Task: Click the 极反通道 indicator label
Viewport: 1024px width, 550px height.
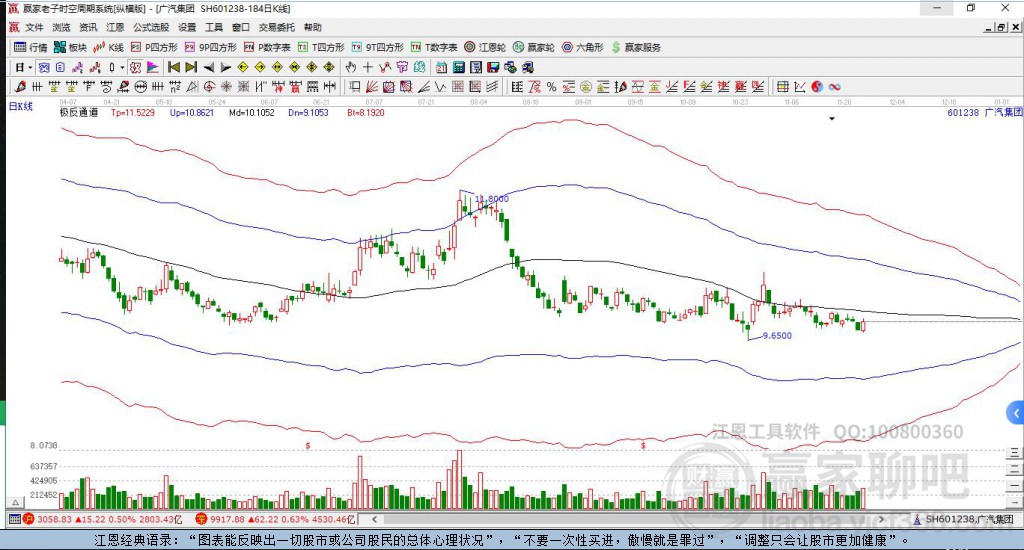Action: point(79,112)
